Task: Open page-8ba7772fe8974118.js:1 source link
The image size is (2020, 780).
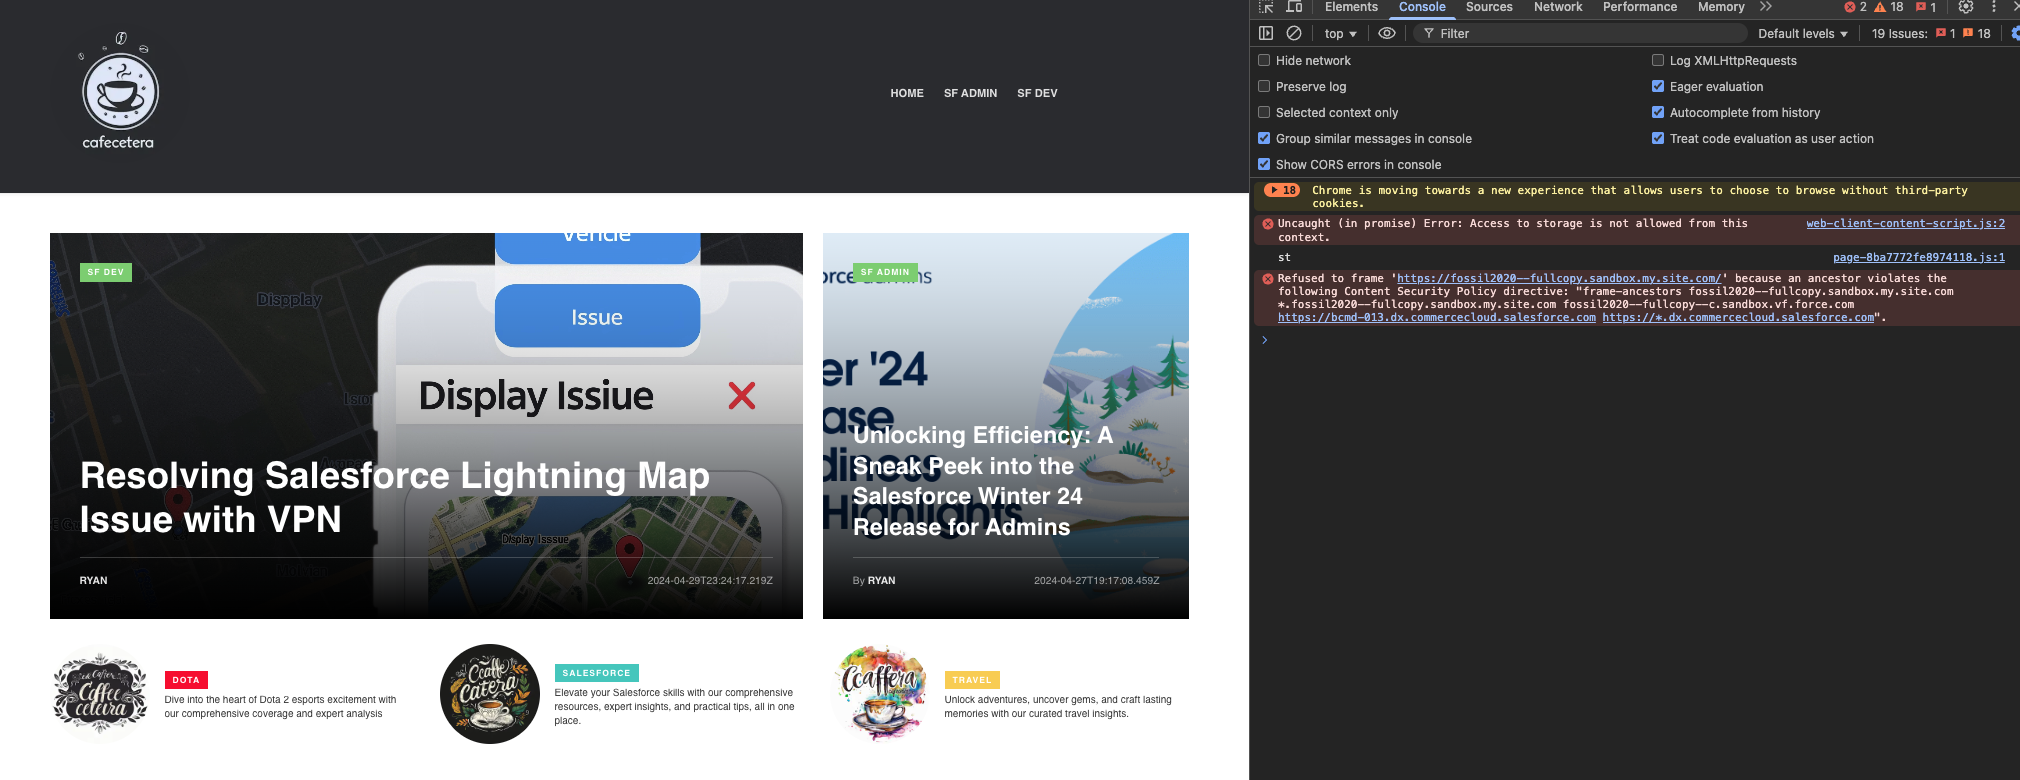Action: [x=1918, y=258]
